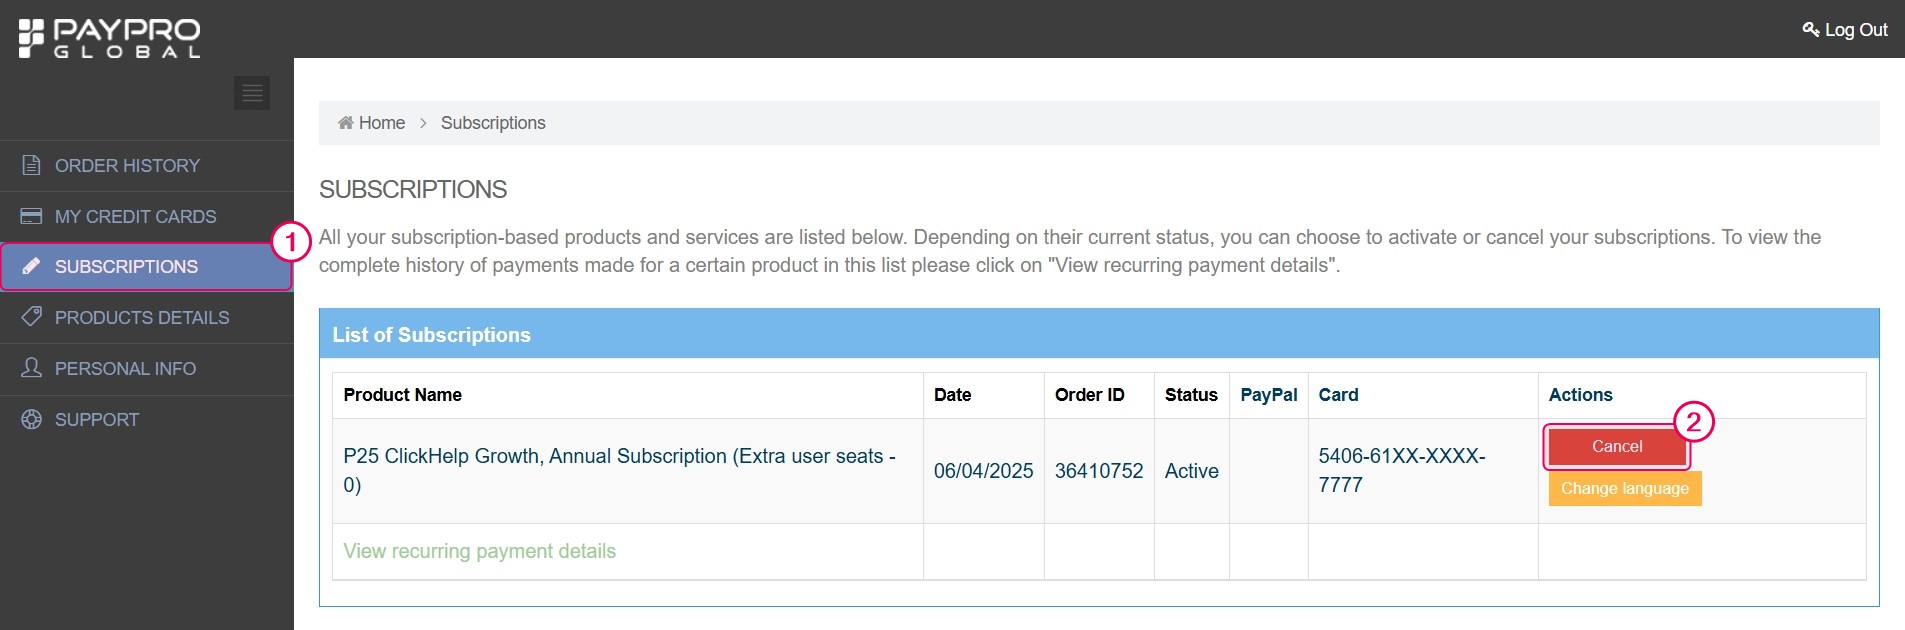Click the SUBSCRIPTIONS page heading
1905x630 pixels.
pos(413,189)
